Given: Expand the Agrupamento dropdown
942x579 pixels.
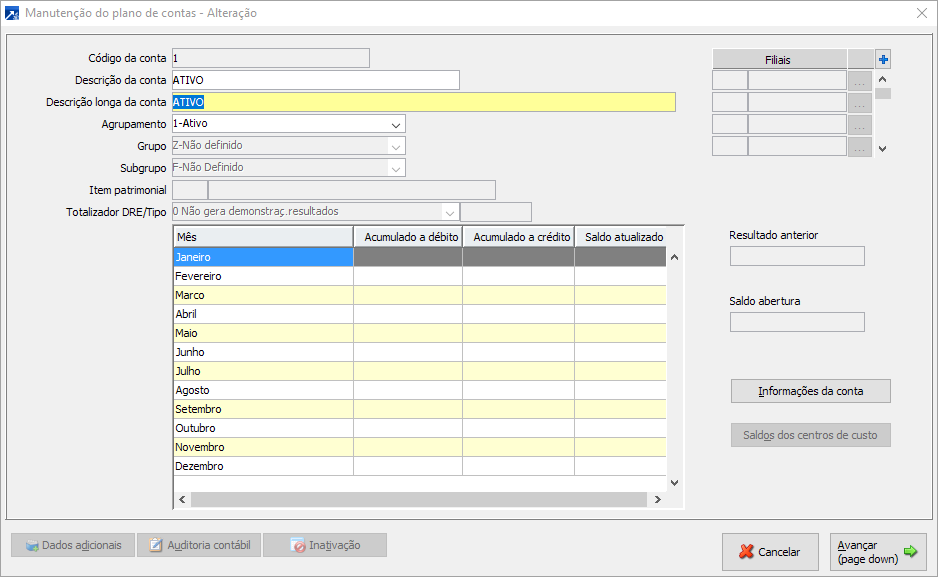Looking at the screenshot, I should click(x=397, y=124).
